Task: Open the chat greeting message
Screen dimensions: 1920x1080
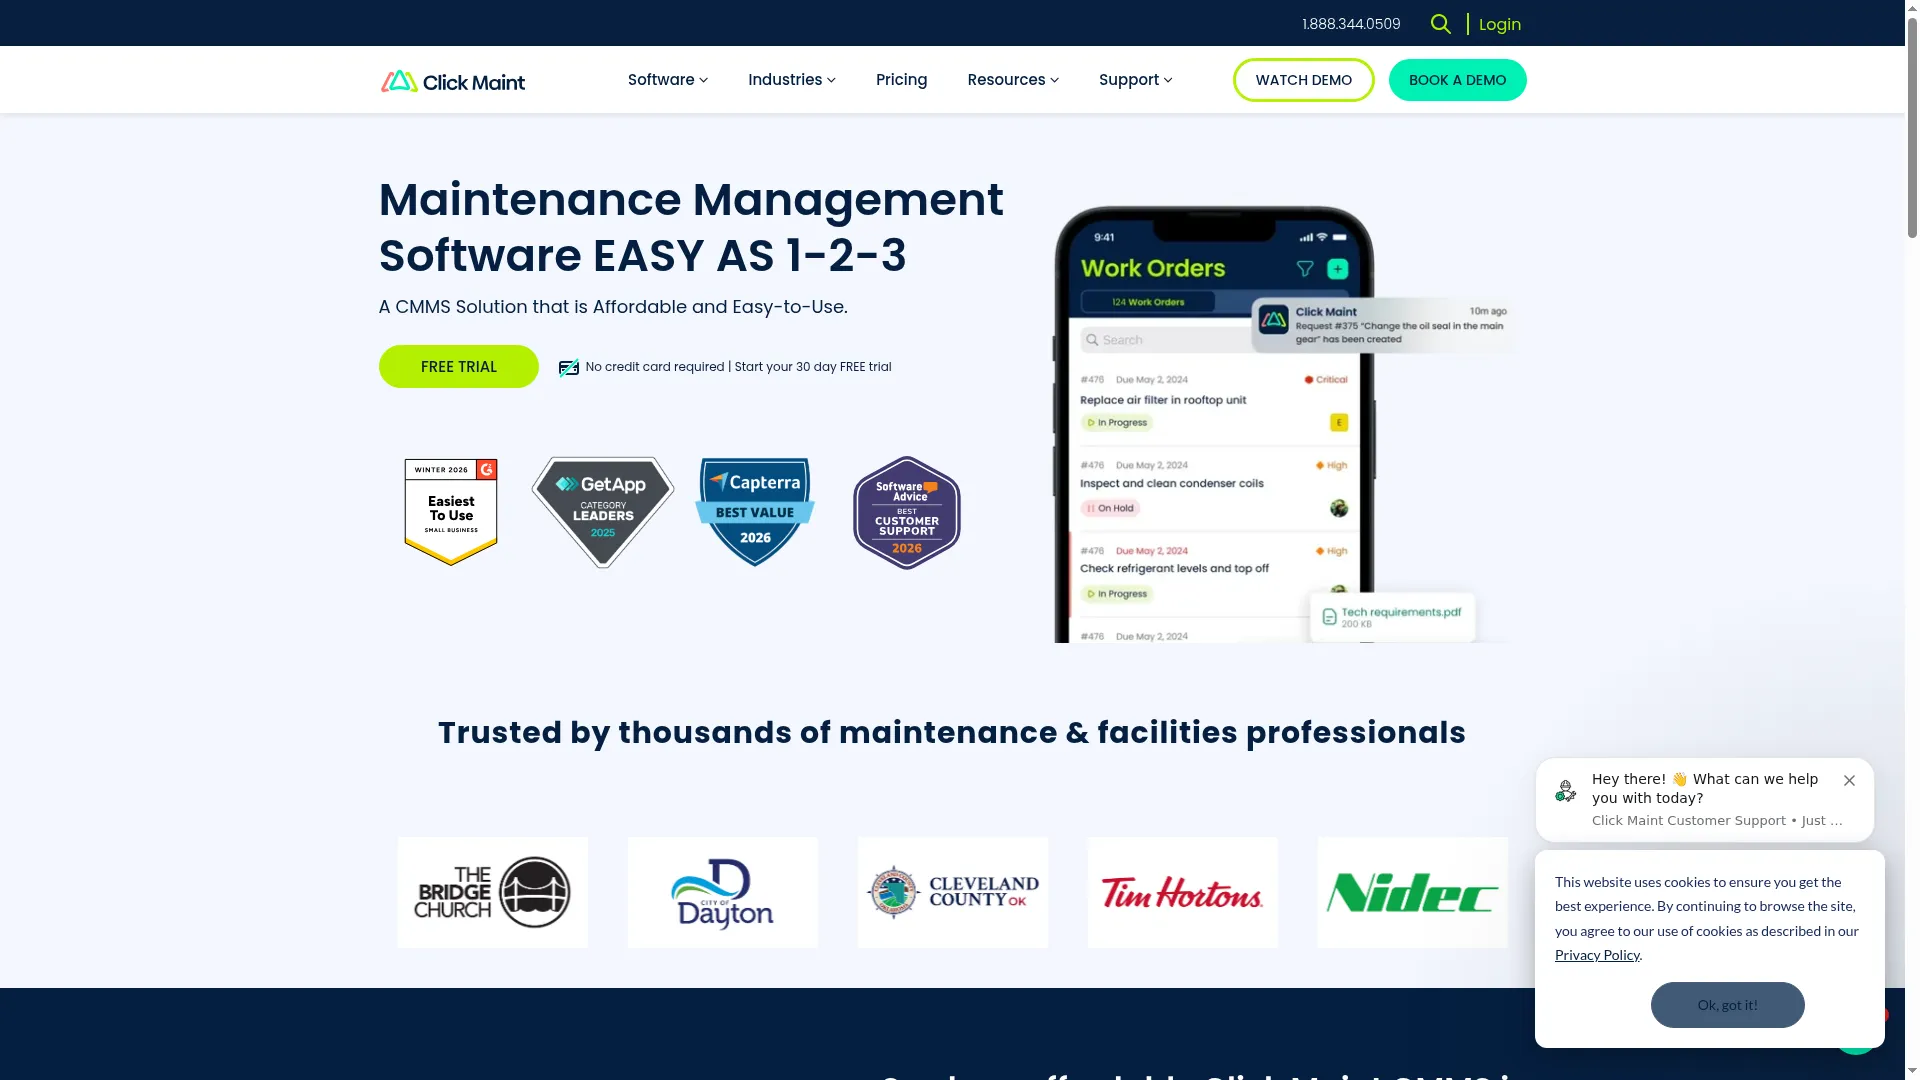Action: point(1705,800)
